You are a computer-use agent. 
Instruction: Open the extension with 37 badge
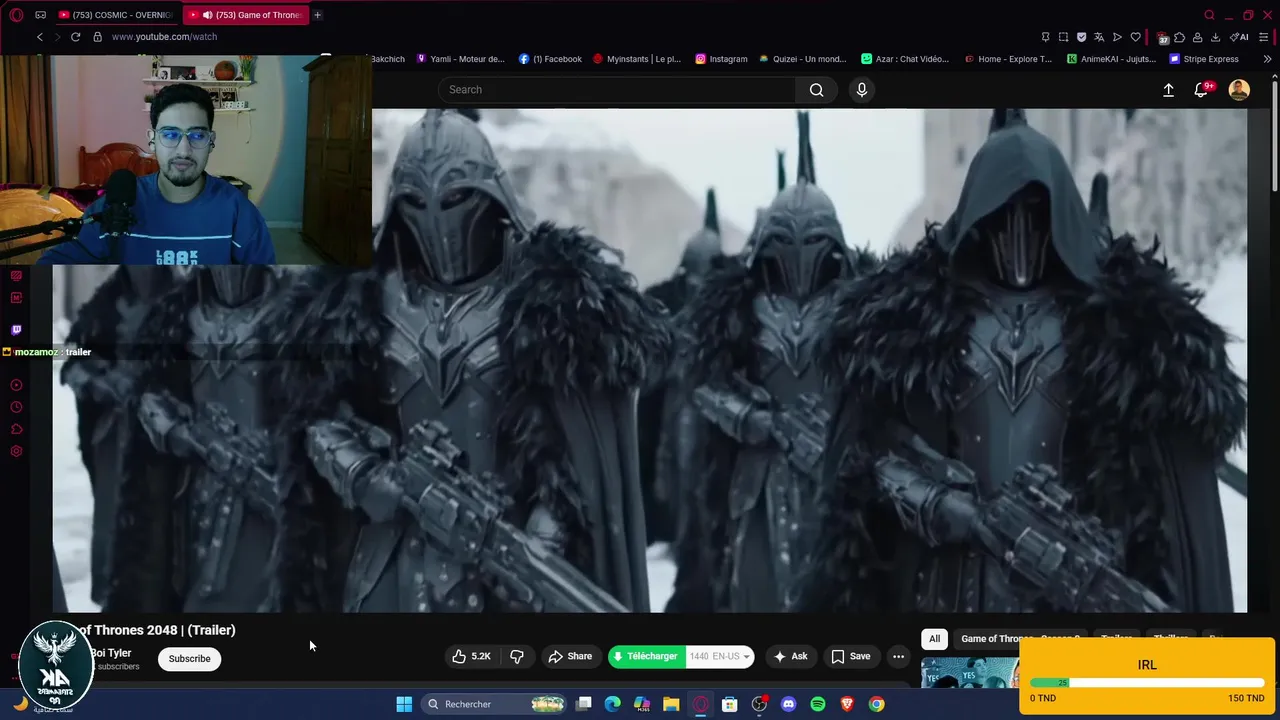click(x=1162, y=38)
